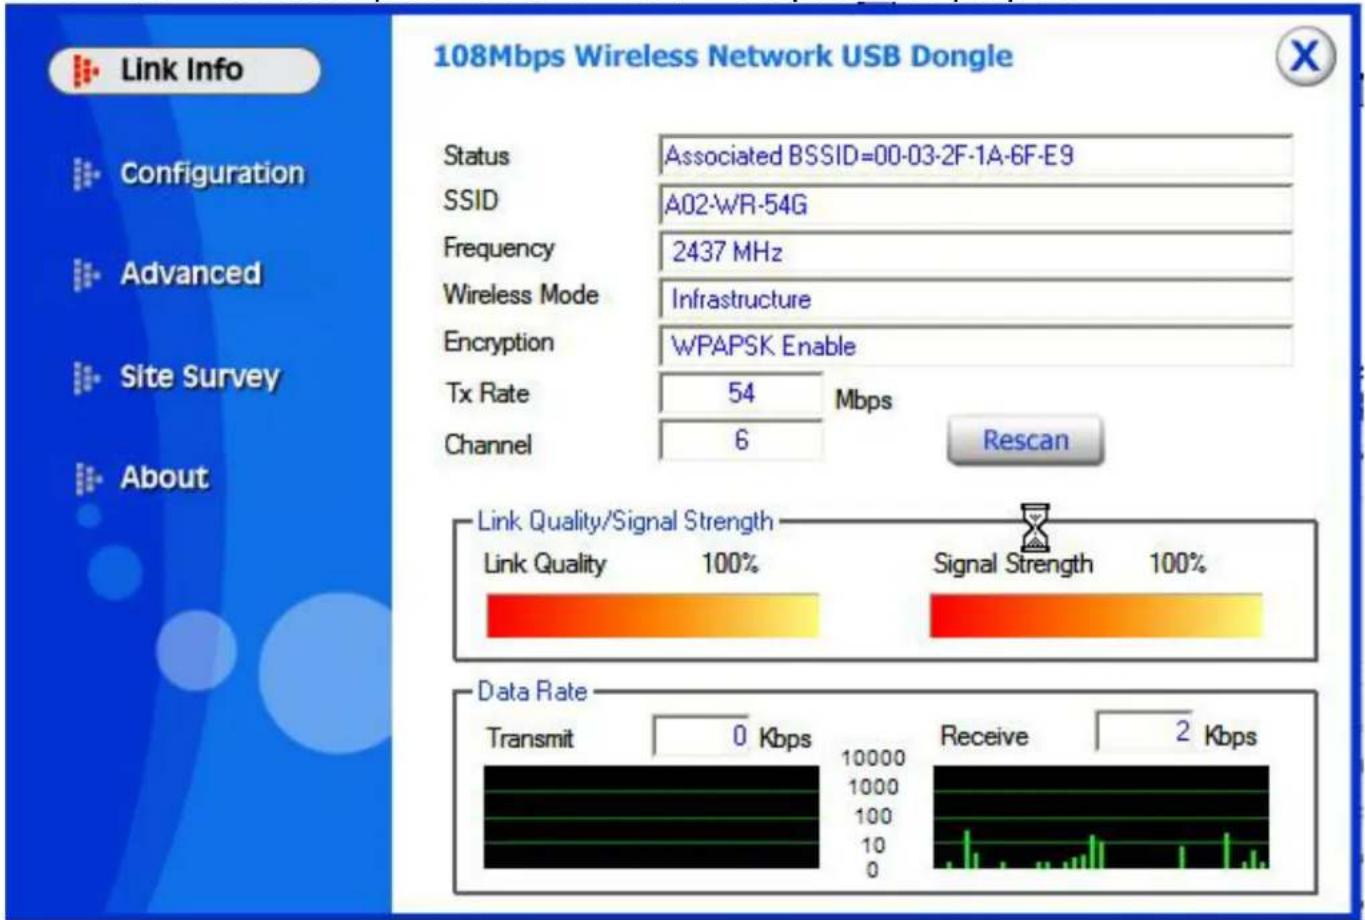1365x920 pixels.
Task: Click the Tx Rate field showing 54
Action: pos(741,393)
